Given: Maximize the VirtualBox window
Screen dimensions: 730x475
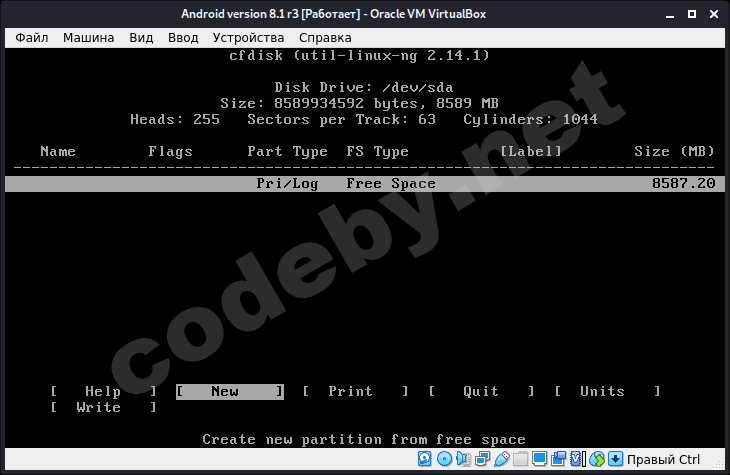Looking at the screenshot, I should click(x=692, y=14).
